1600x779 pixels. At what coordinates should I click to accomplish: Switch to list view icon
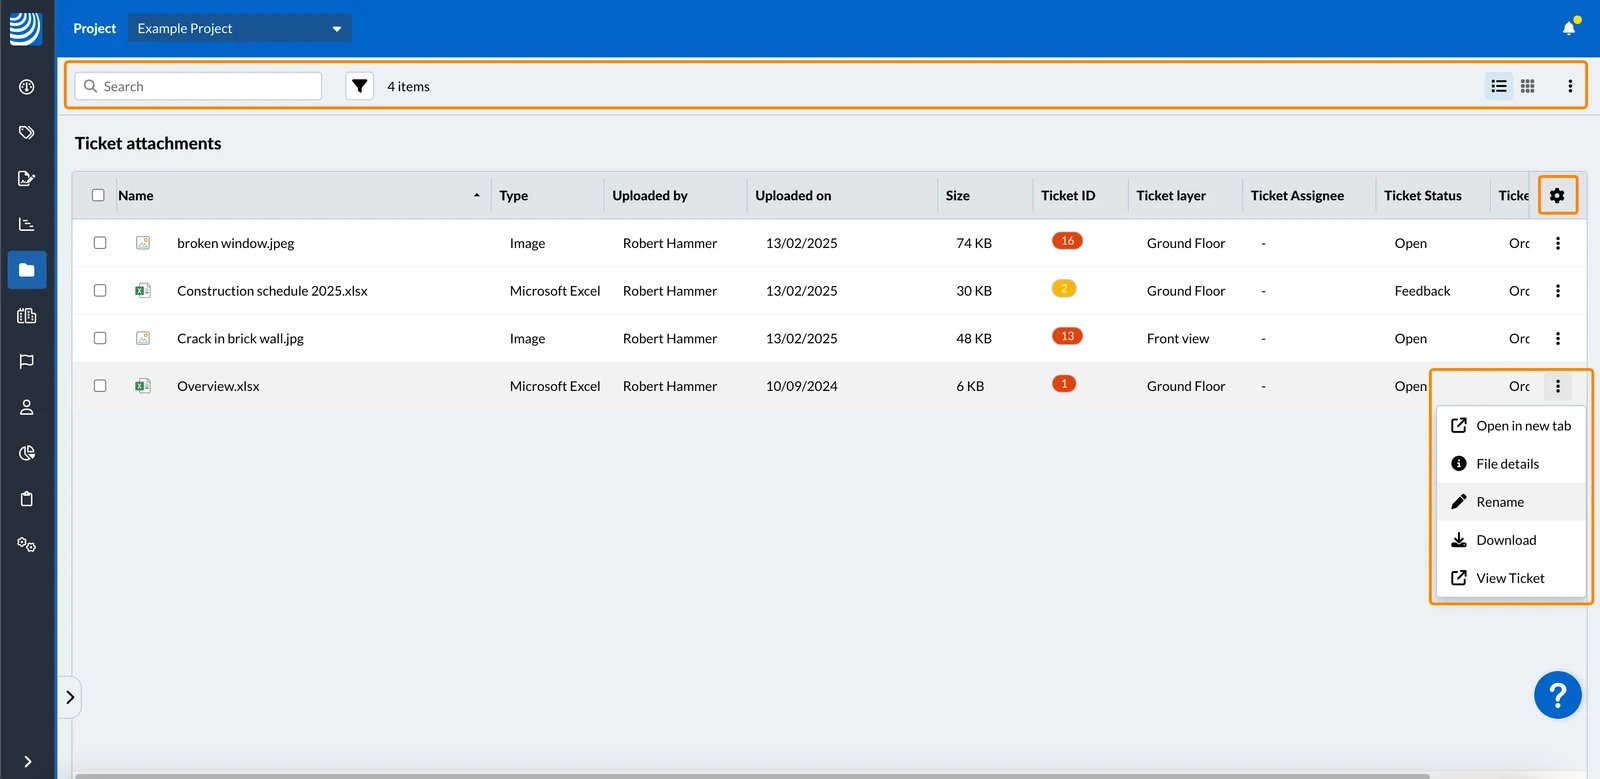point(1498,86)
